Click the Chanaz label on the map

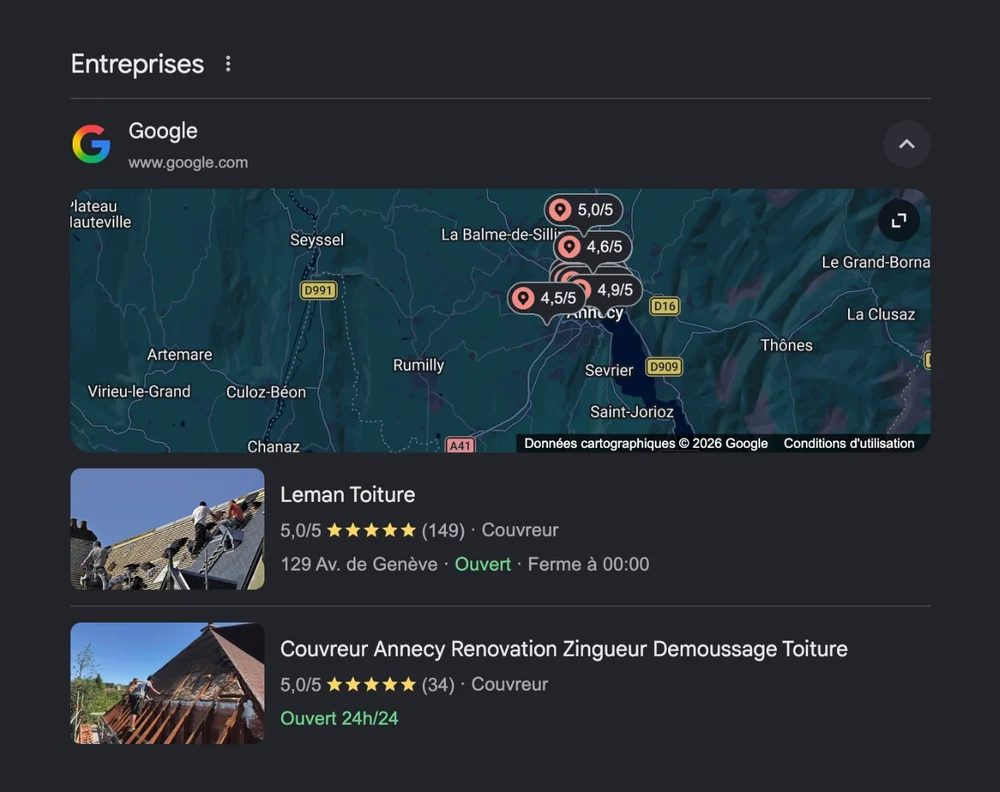(x=274, y=446)
